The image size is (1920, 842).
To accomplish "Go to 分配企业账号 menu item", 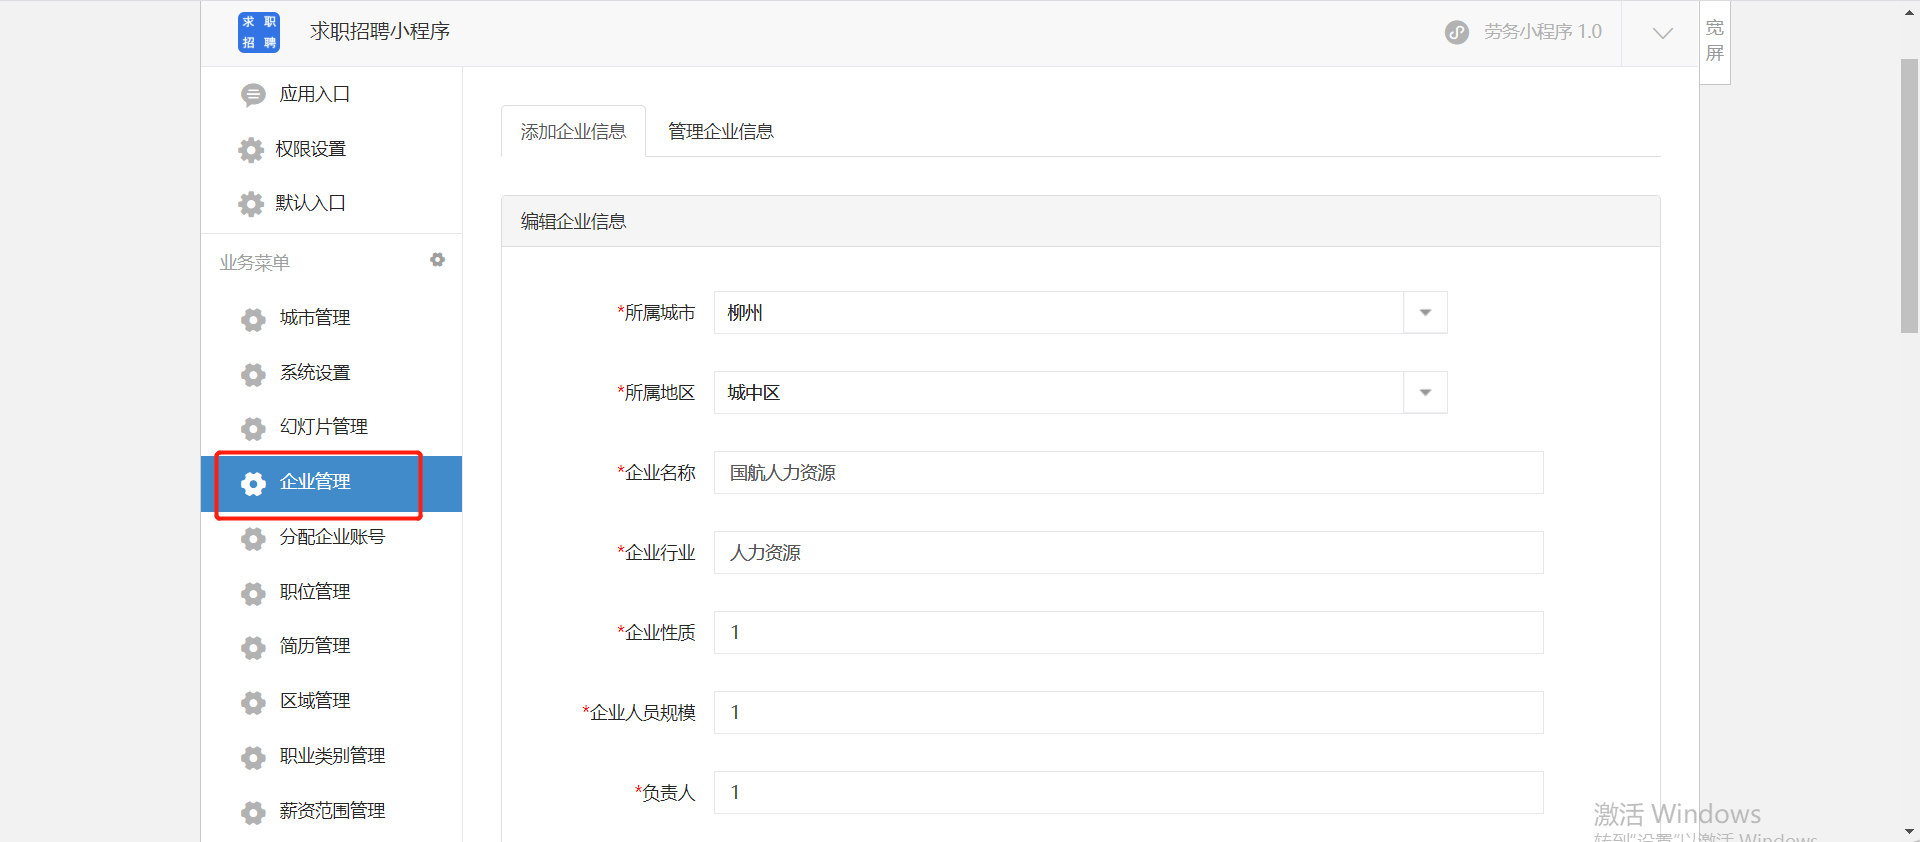I will 331,537.
